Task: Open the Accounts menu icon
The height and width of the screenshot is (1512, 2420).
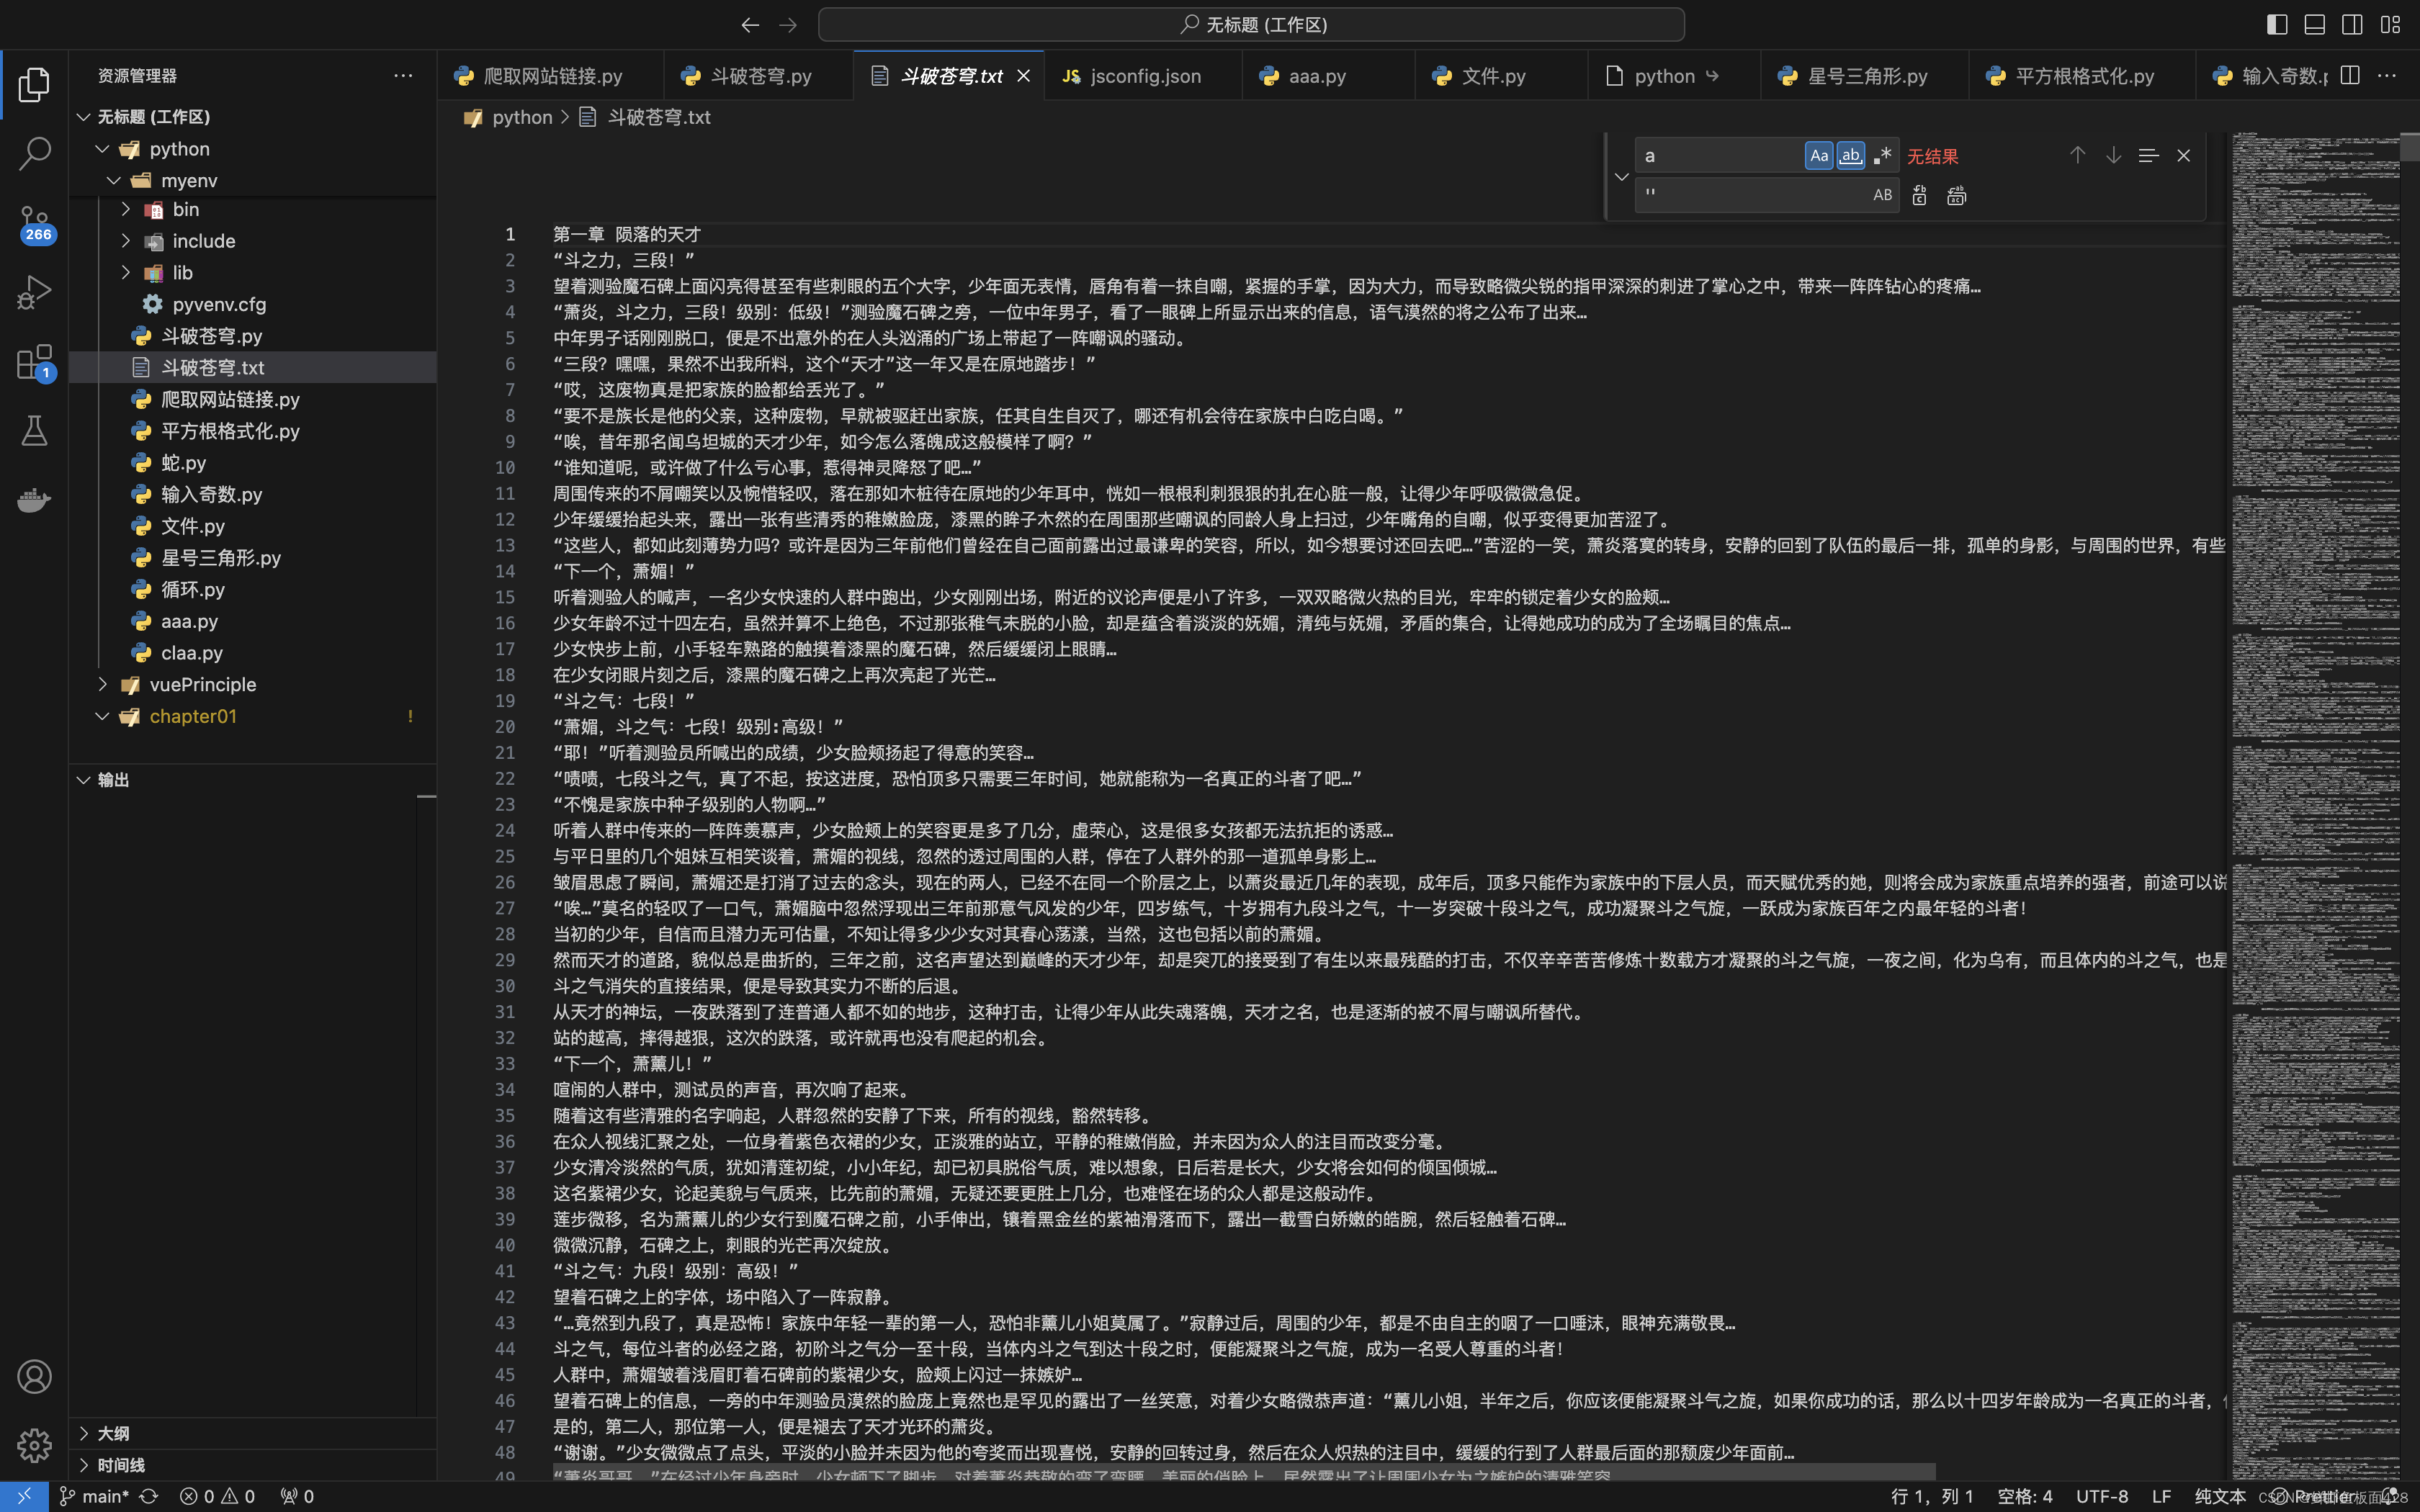Action: 34,1377
